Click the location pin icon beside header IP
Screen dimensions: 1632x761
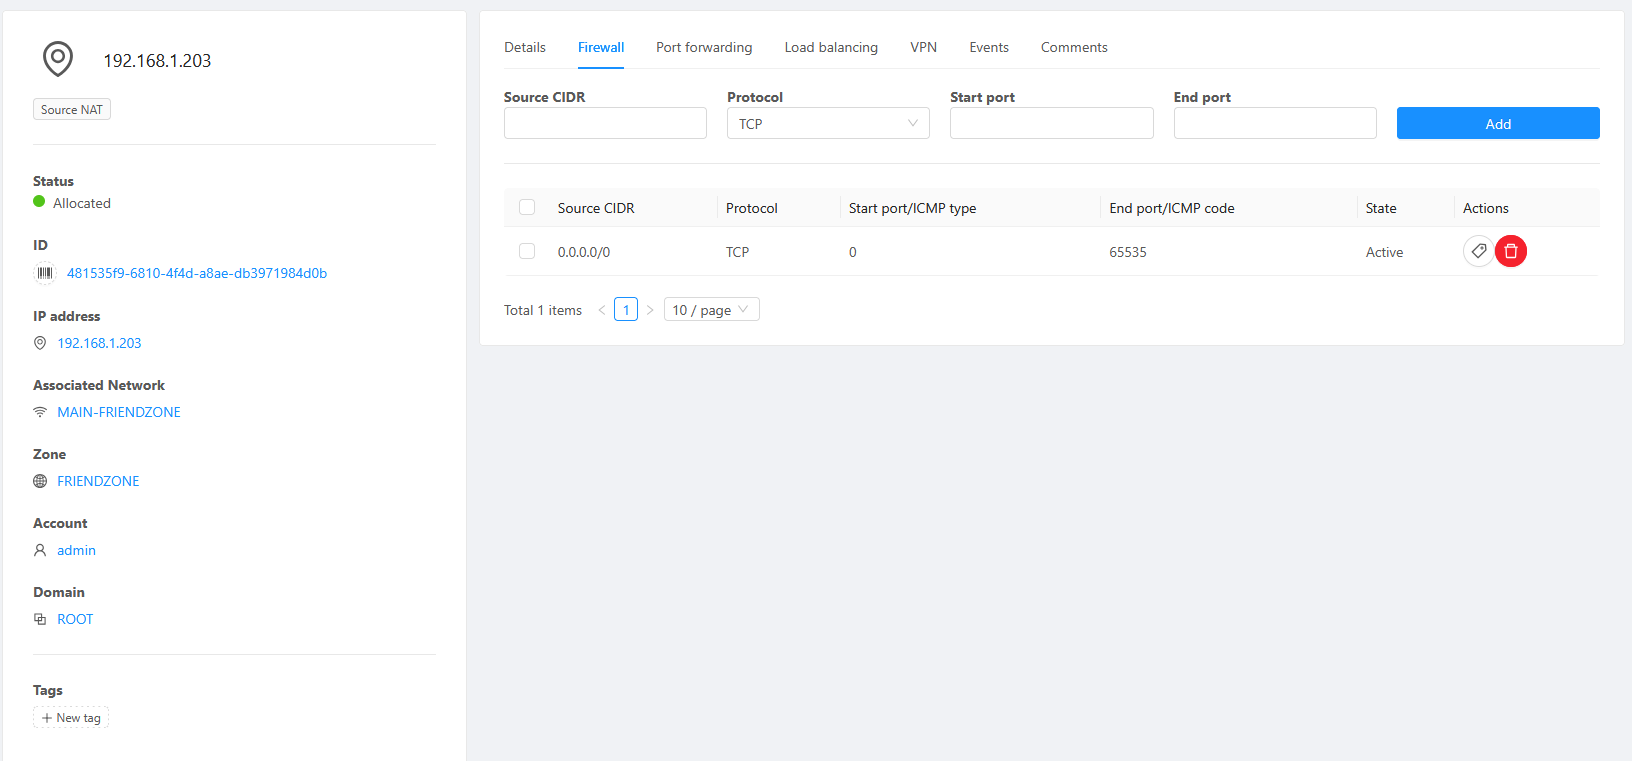(58, 59)
